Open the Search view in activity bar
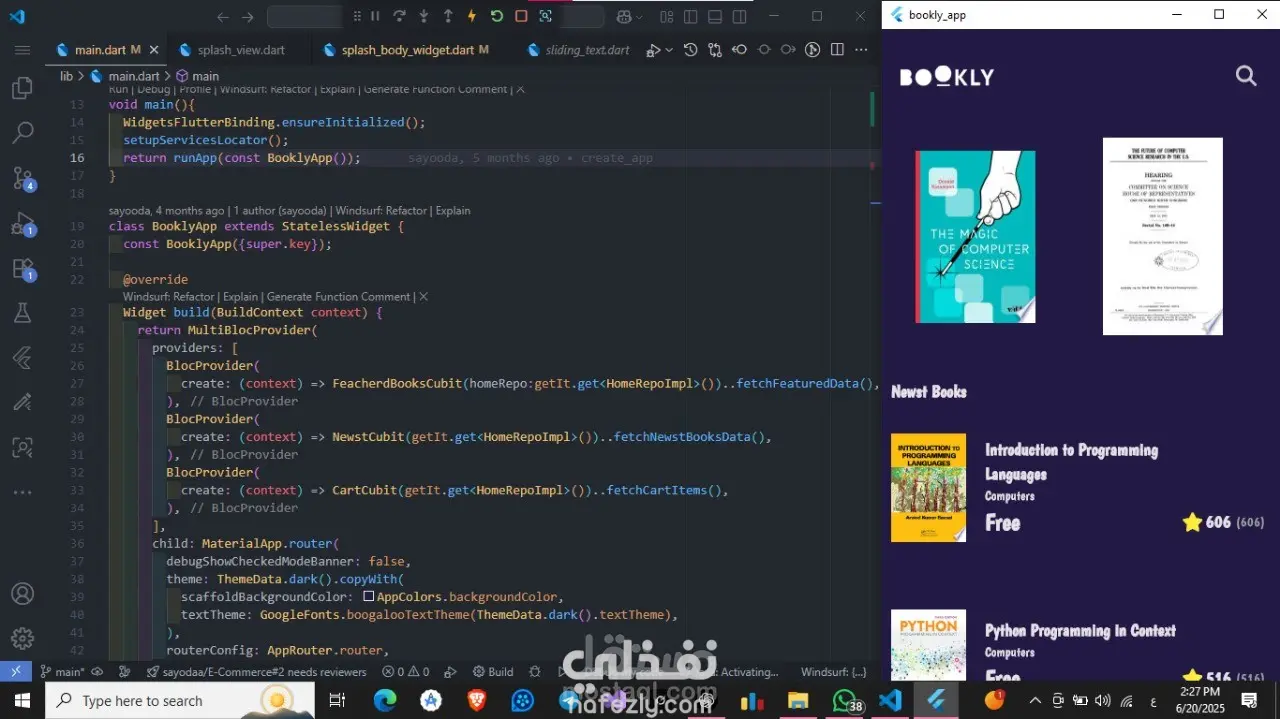This screenshot has width=1280, height=719. point(22,132)
